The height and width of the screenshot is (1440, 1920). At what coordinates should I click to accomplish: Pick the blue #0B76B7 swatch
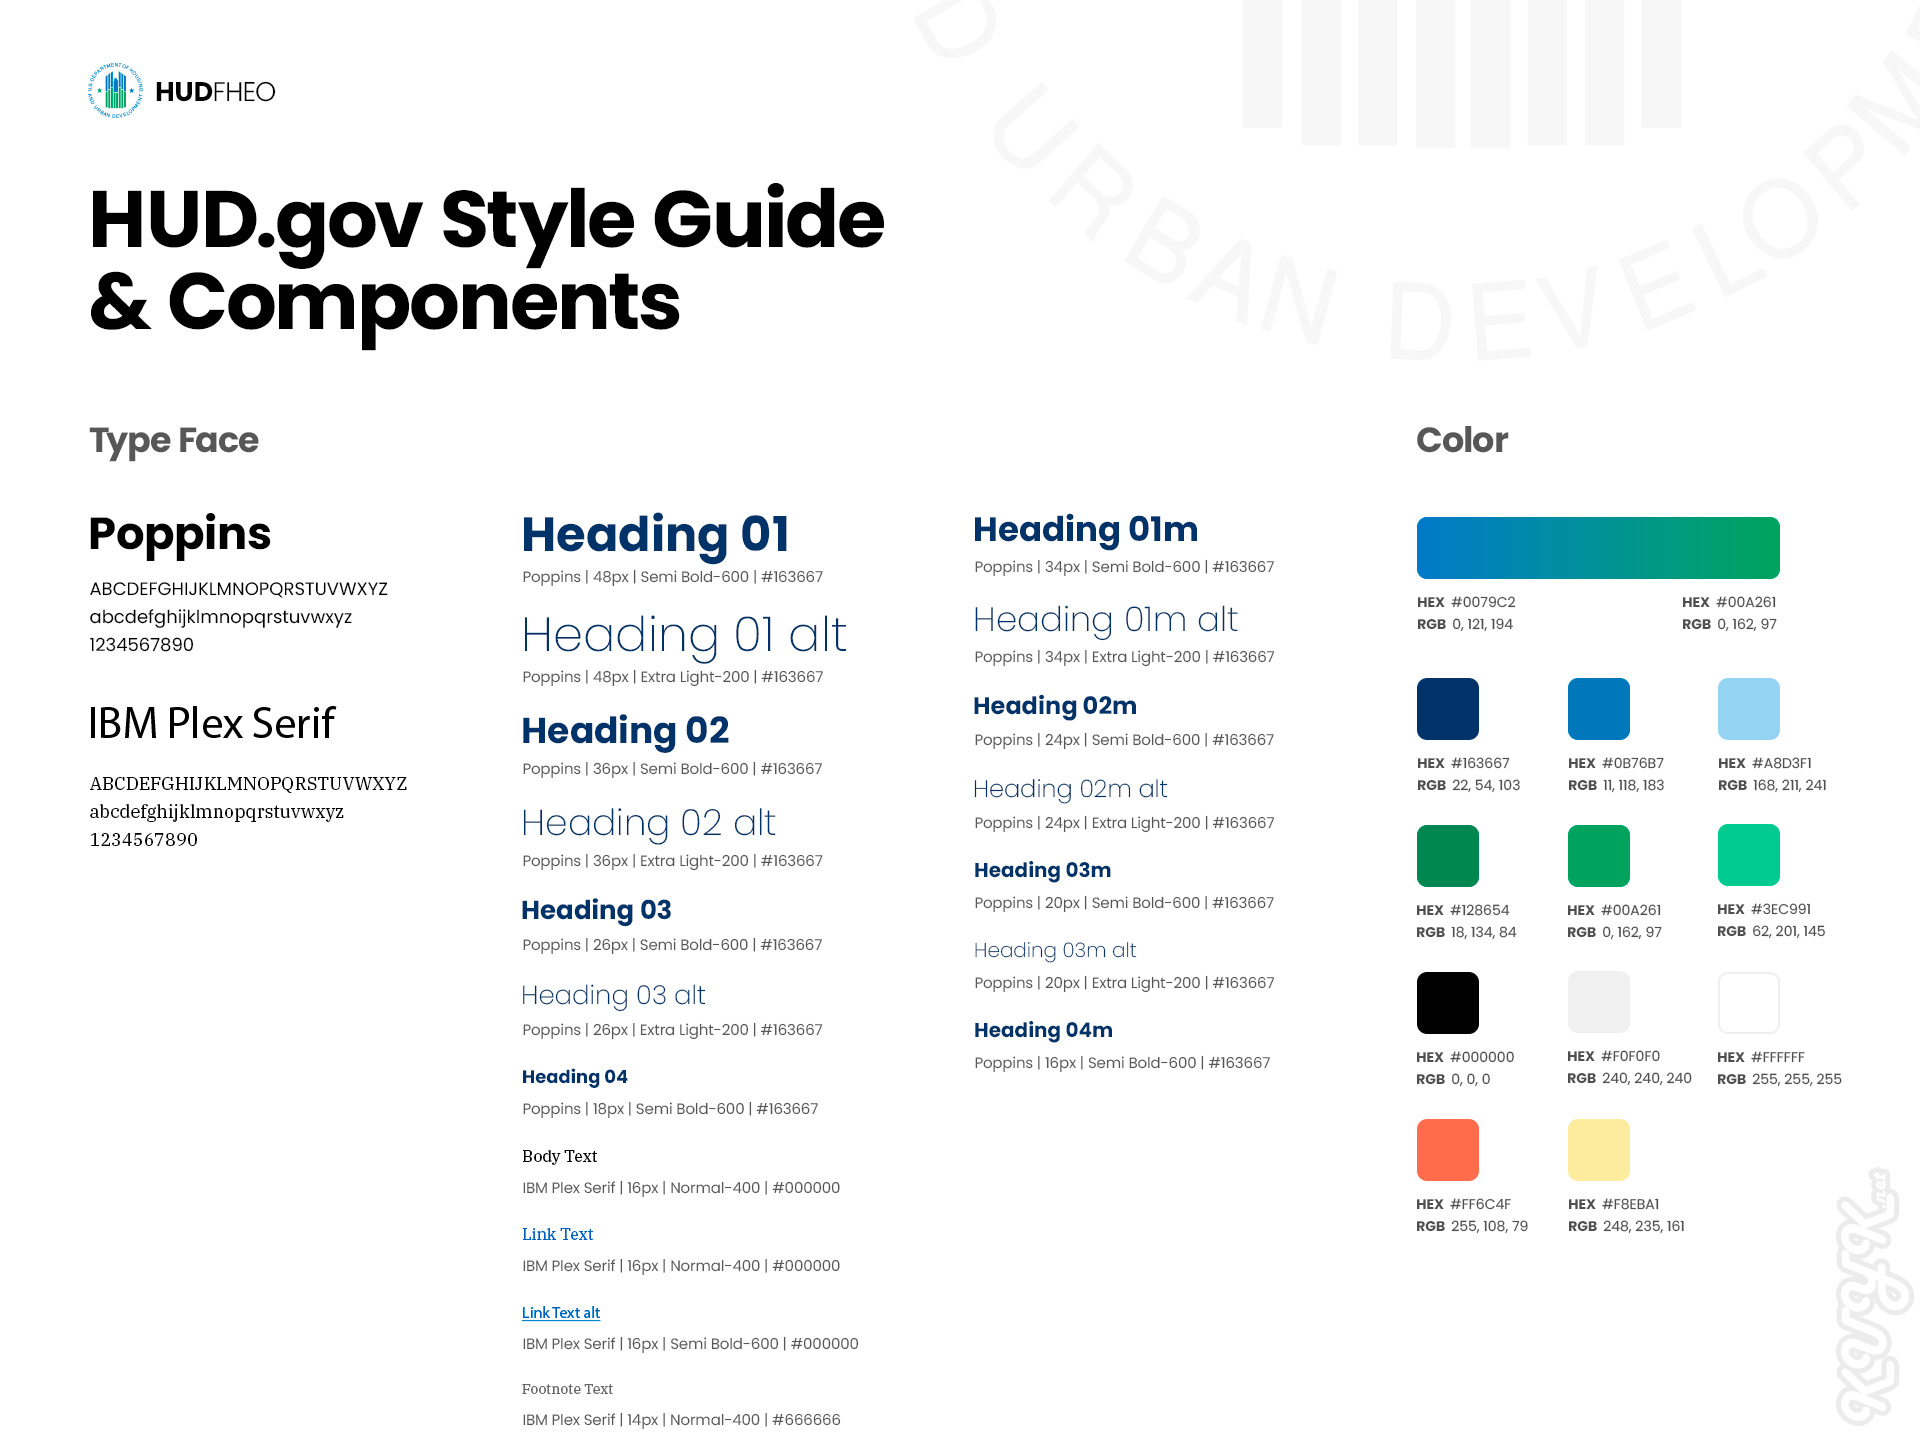1599,709
